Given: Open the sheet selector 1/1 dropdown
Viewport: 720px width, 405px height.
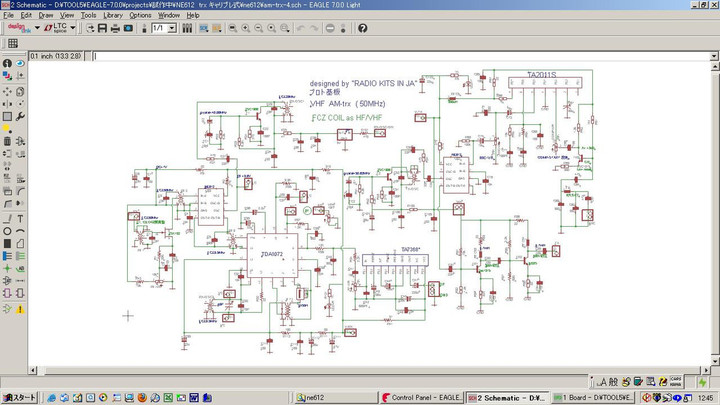Looking at the screenshot, I should pyautogui.click(x=164, y=28).
